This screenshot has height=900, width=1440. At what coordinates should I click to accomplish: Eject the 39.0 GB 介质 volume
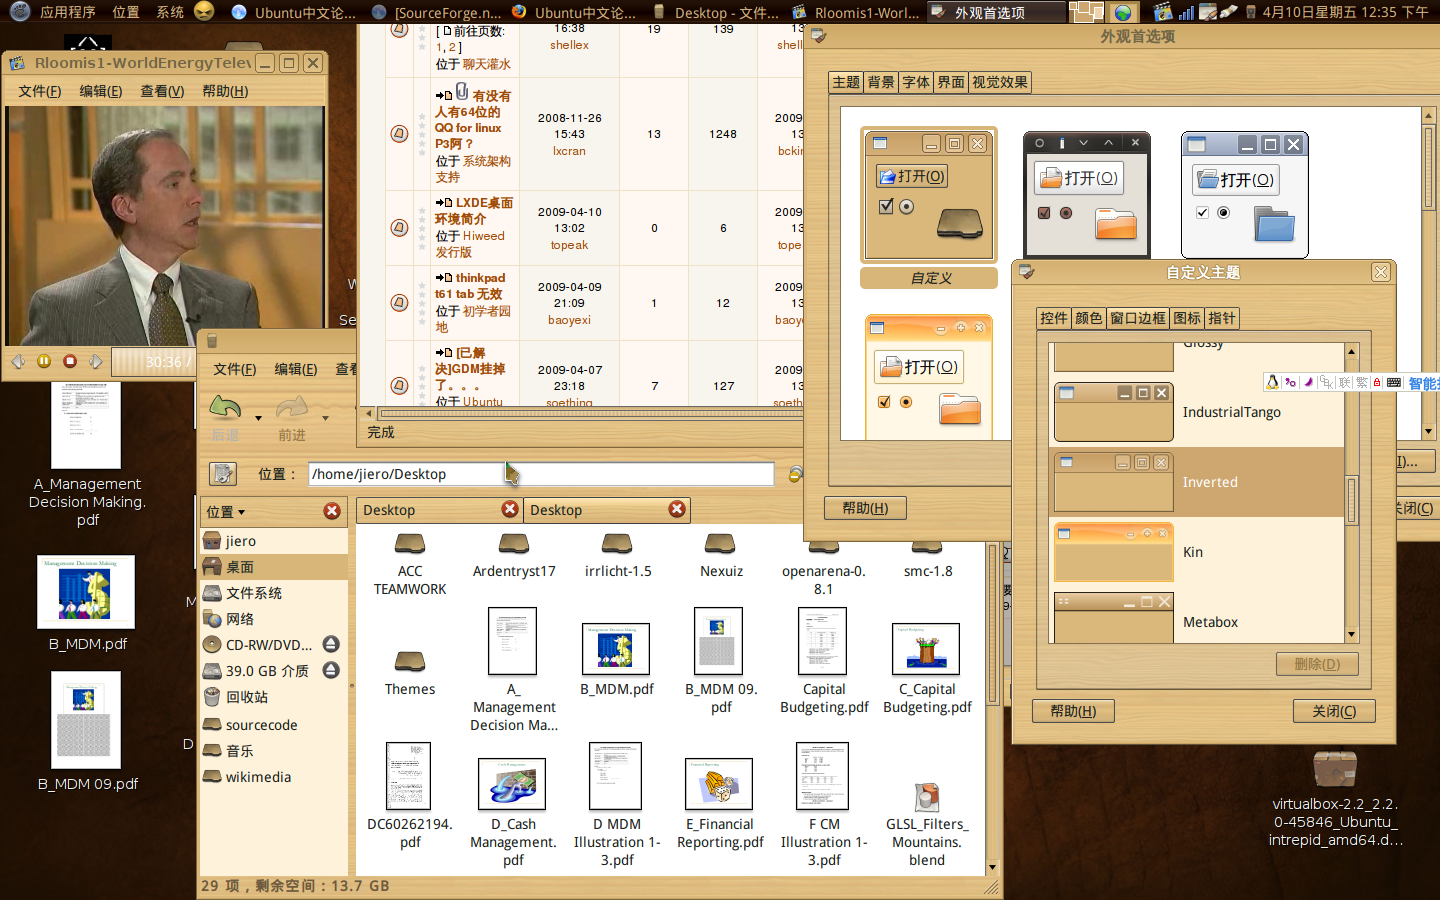pos(331,670)
